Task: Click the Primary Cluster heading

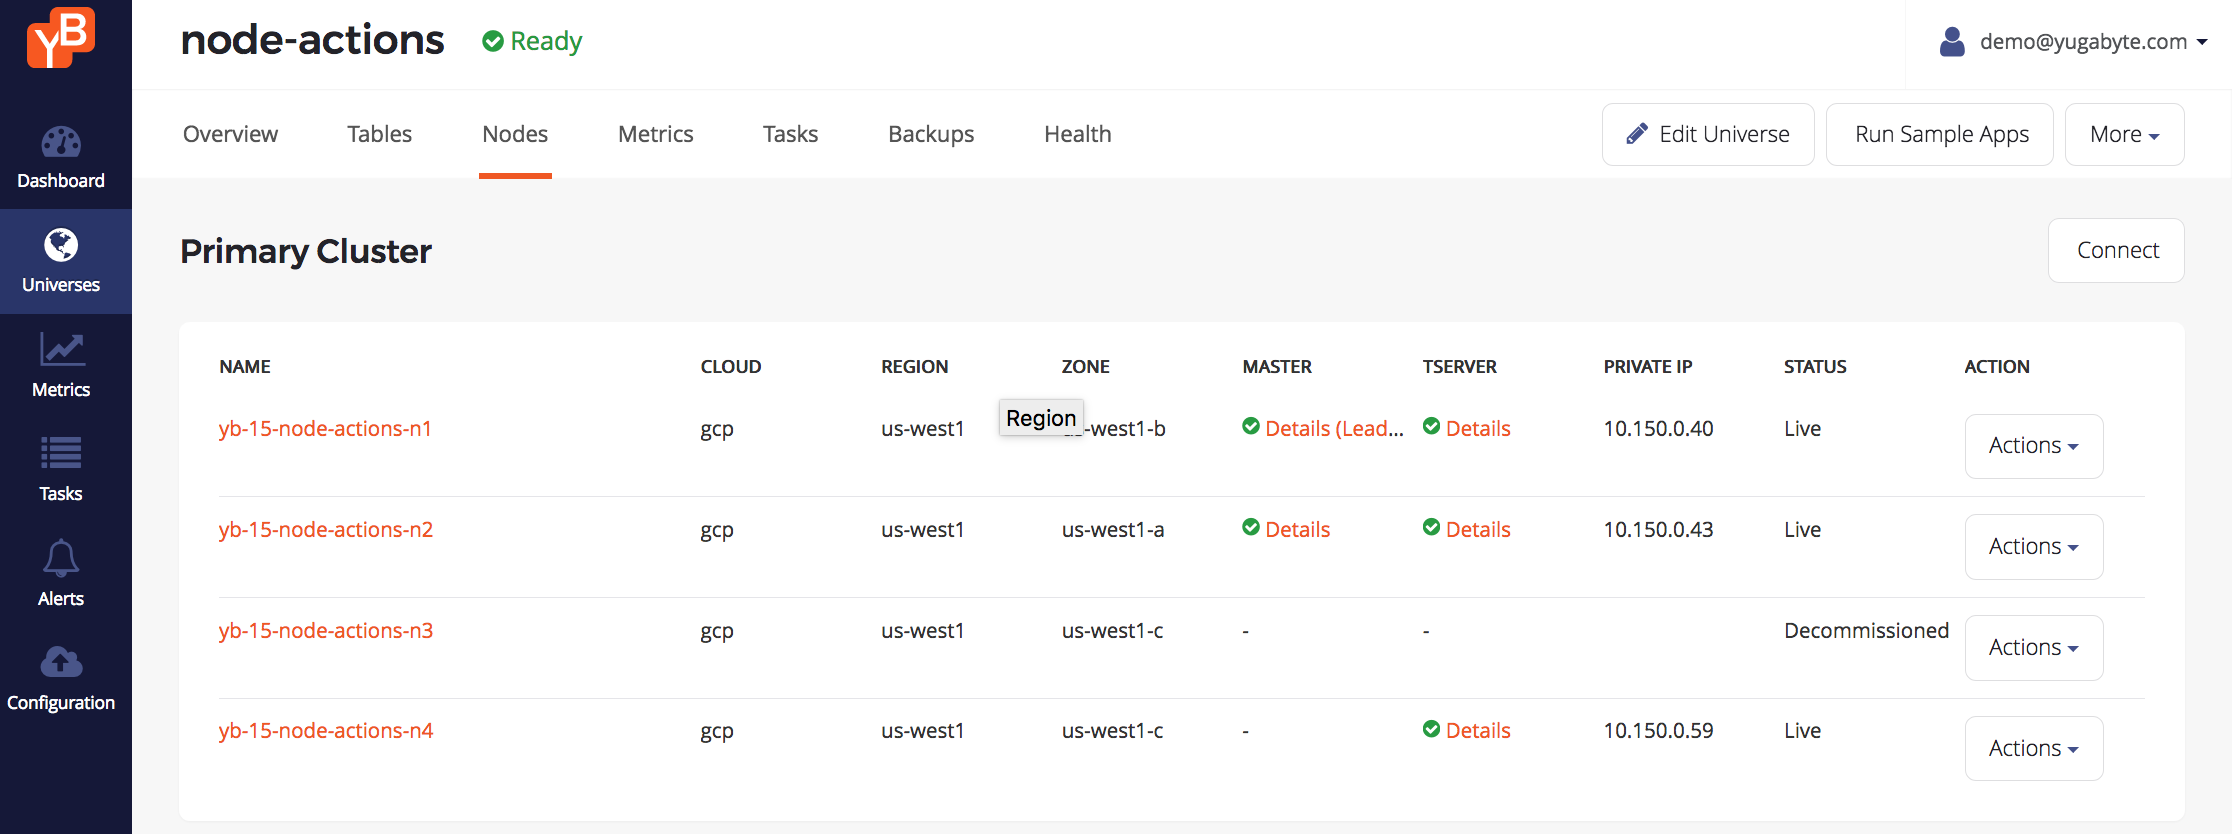Action: (x=306, y=251)
